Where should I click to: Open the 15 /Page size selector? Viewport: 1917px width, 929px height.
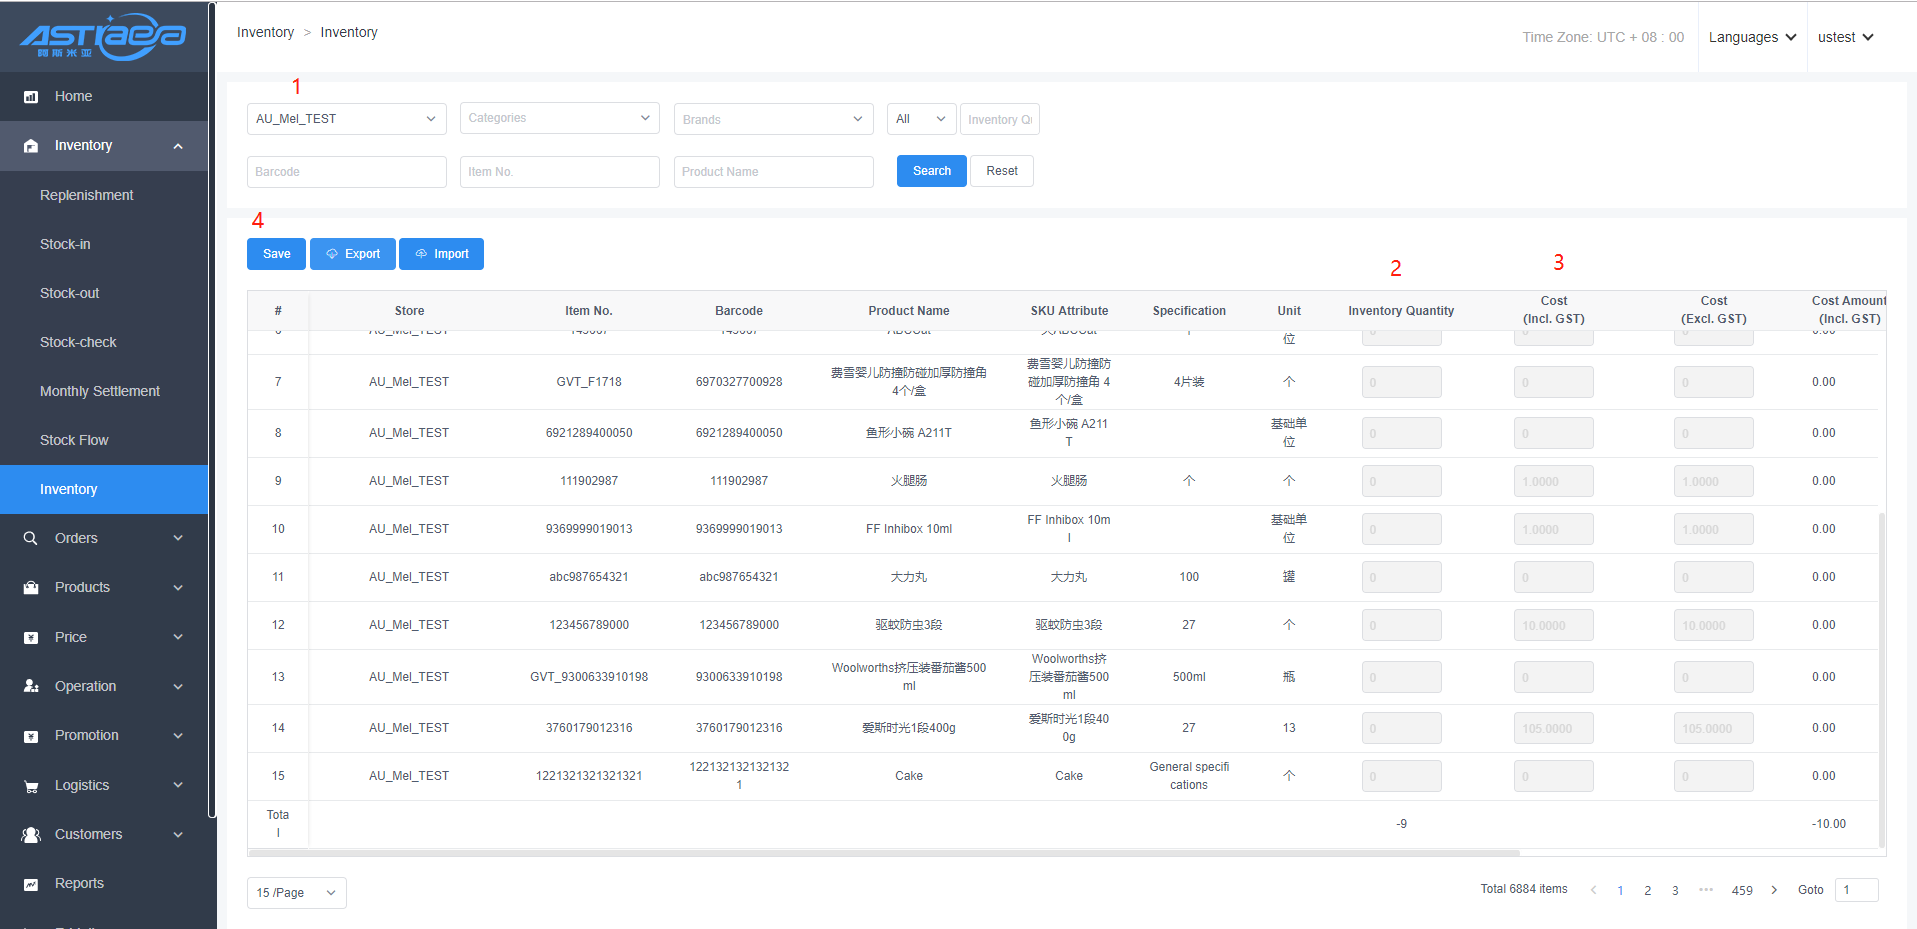click(296, 893)
